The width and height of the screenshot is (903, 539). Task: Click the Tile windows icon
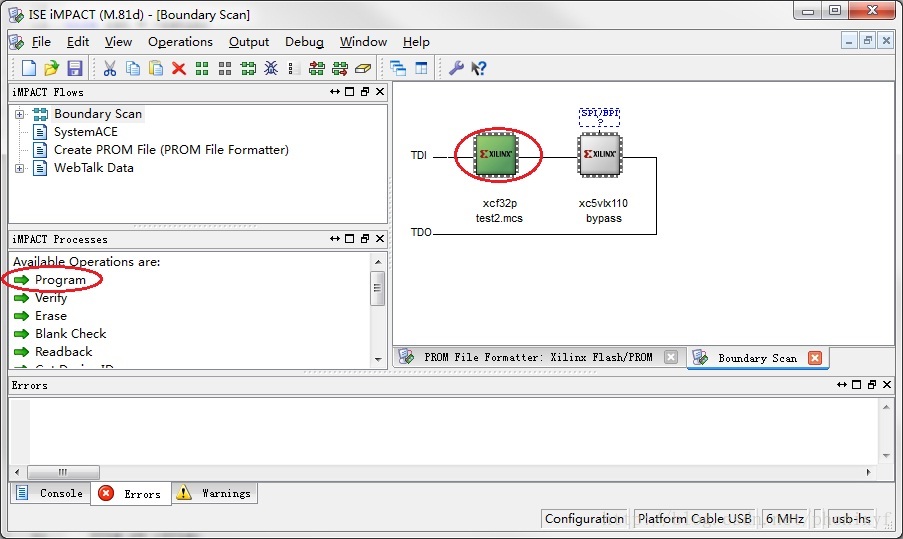click(421, 68)
